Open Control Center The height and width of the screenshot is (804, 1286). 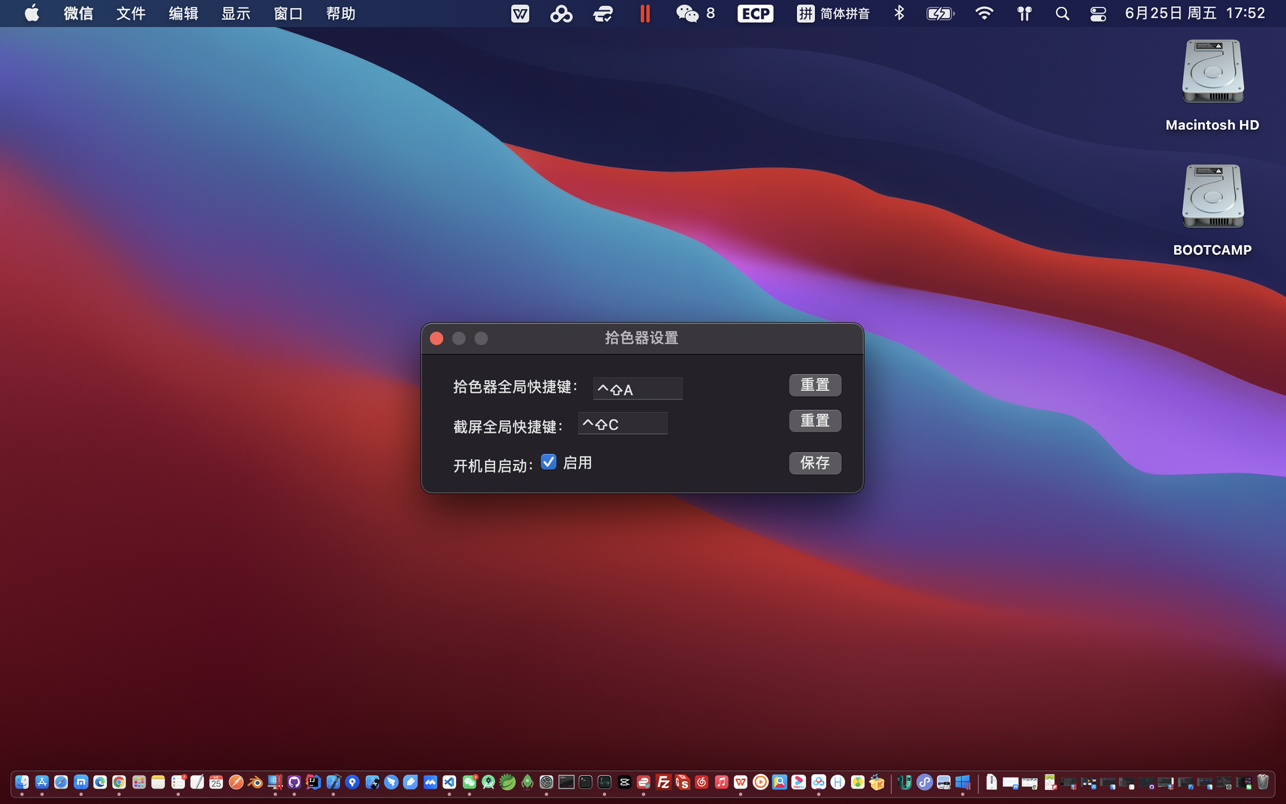pyautogui.click(x=1098, y=13)
